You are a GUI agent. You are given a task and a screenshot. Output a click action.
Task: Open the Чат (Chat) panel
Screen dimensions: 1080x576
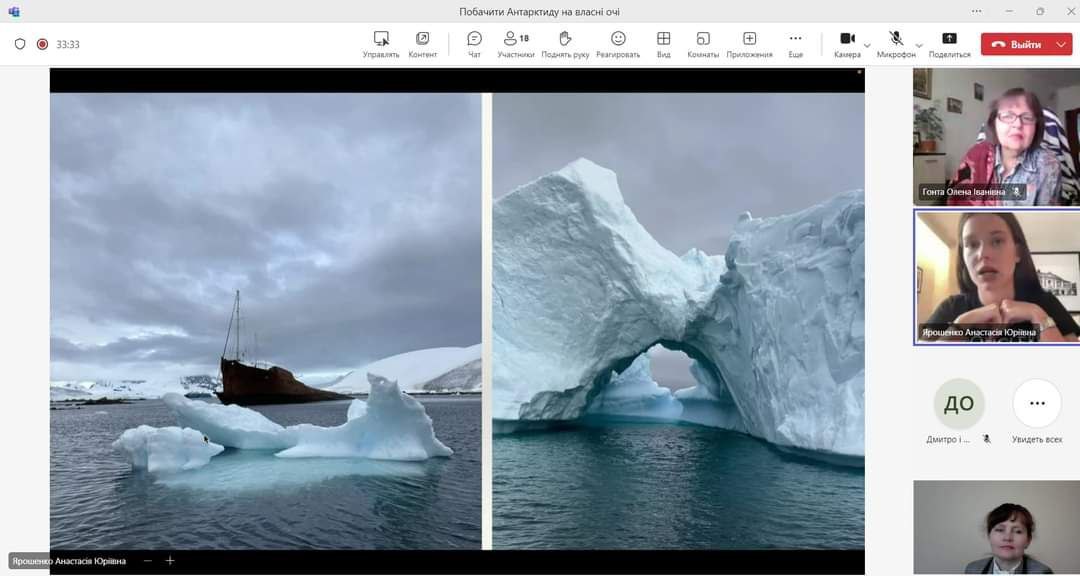474,44
